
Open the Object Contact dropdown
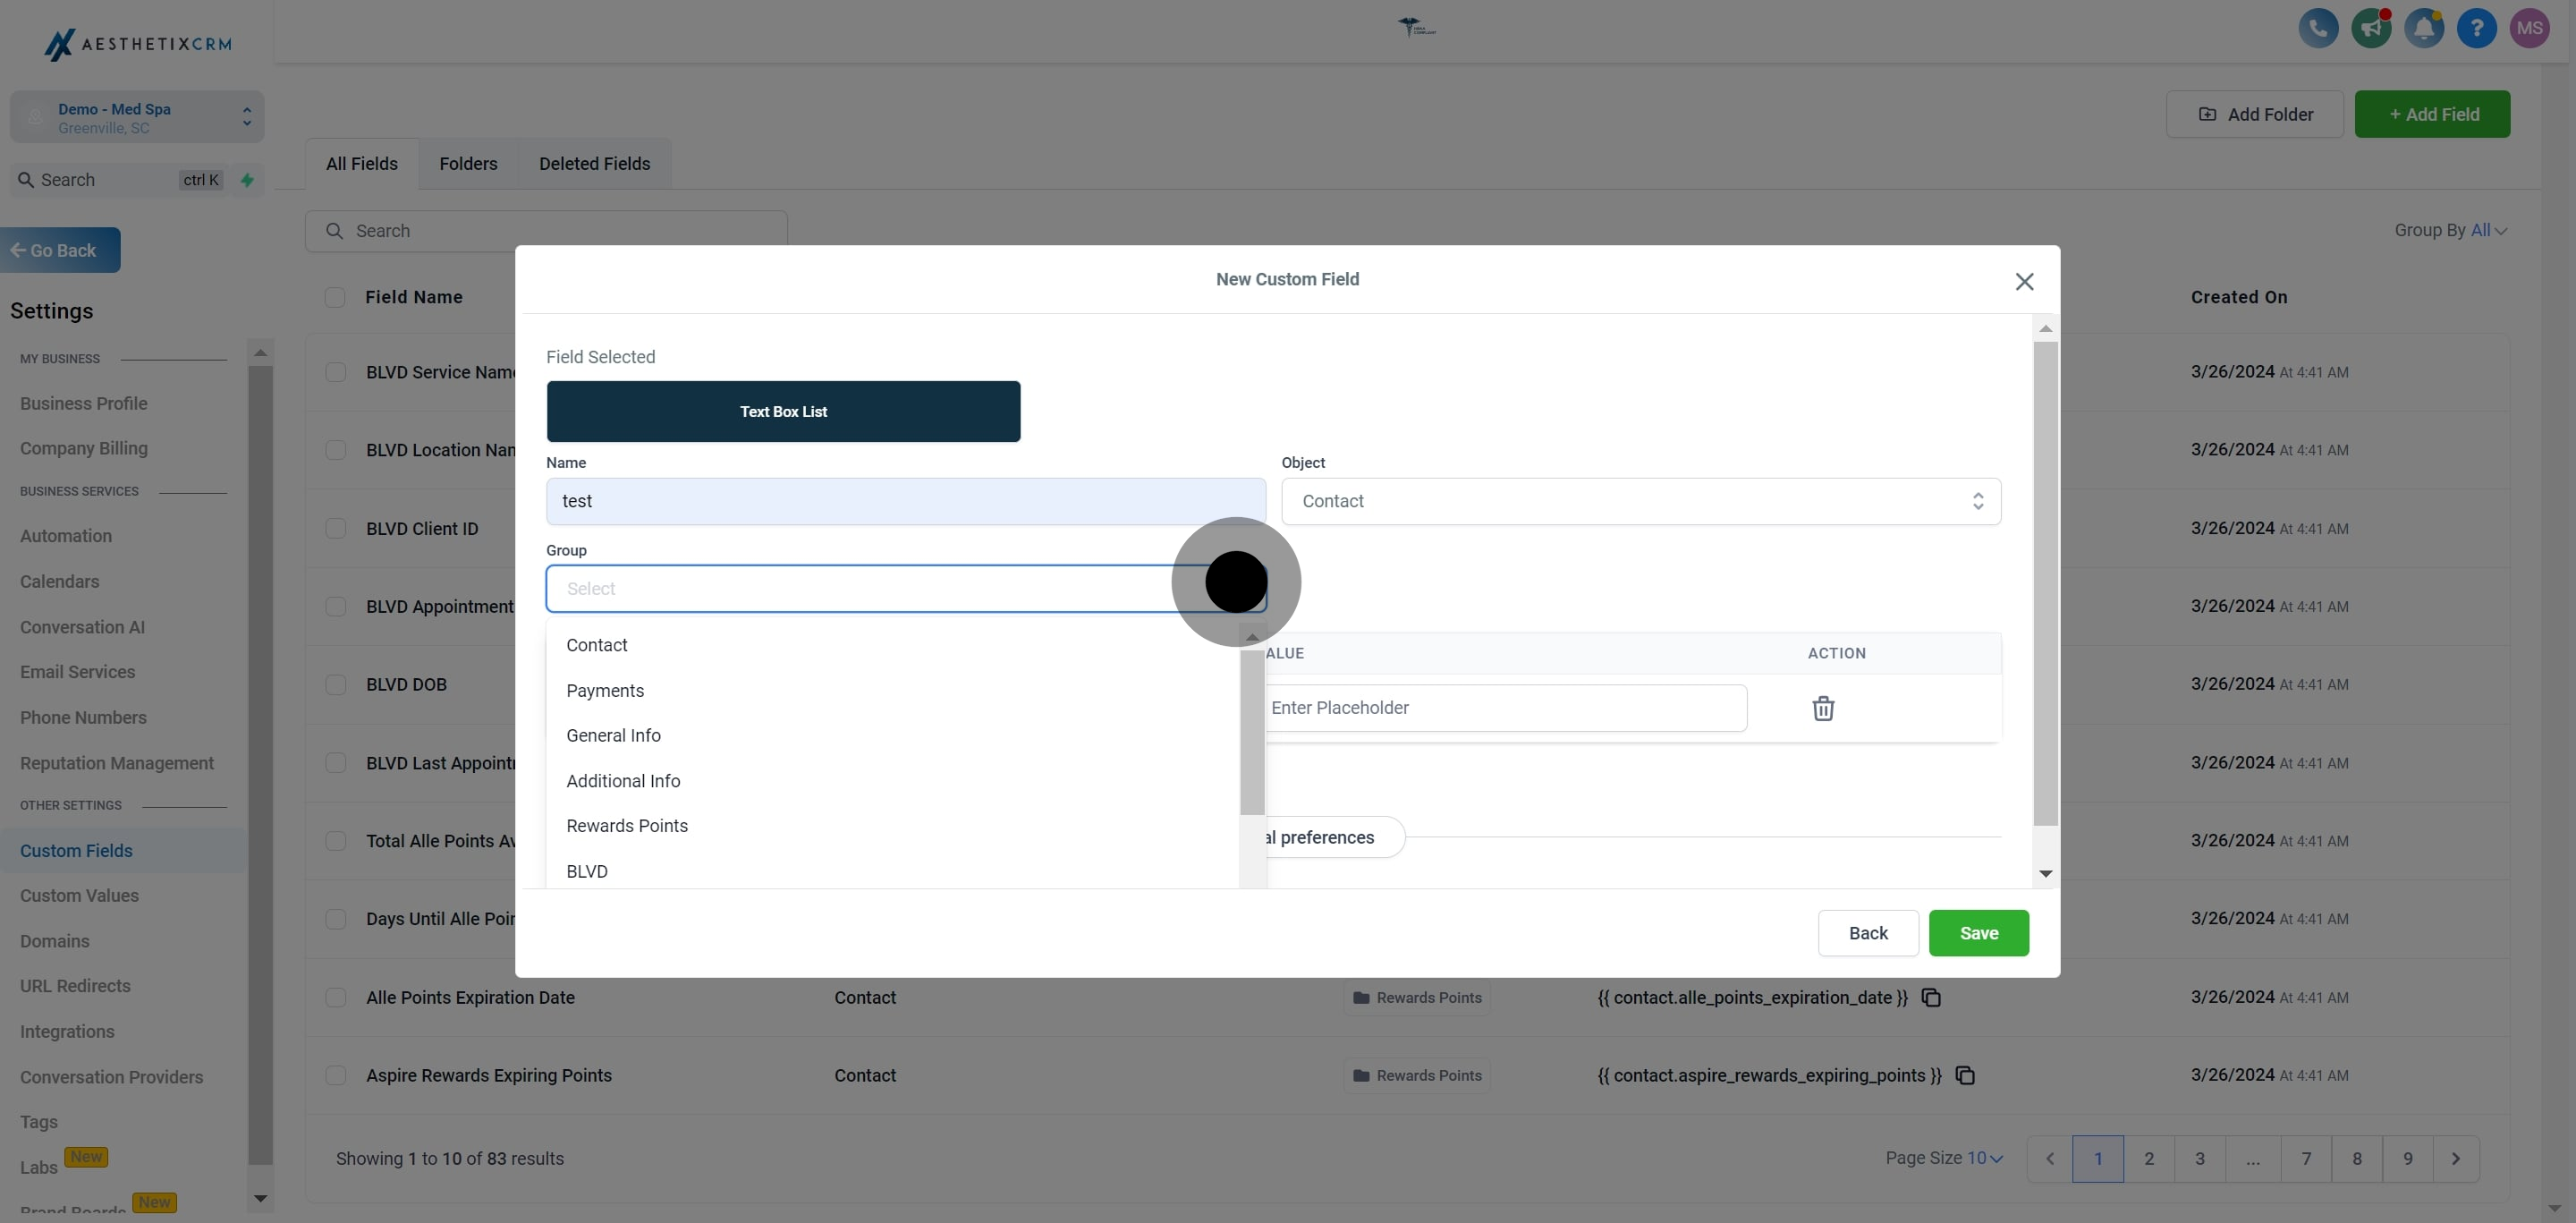1640,501
